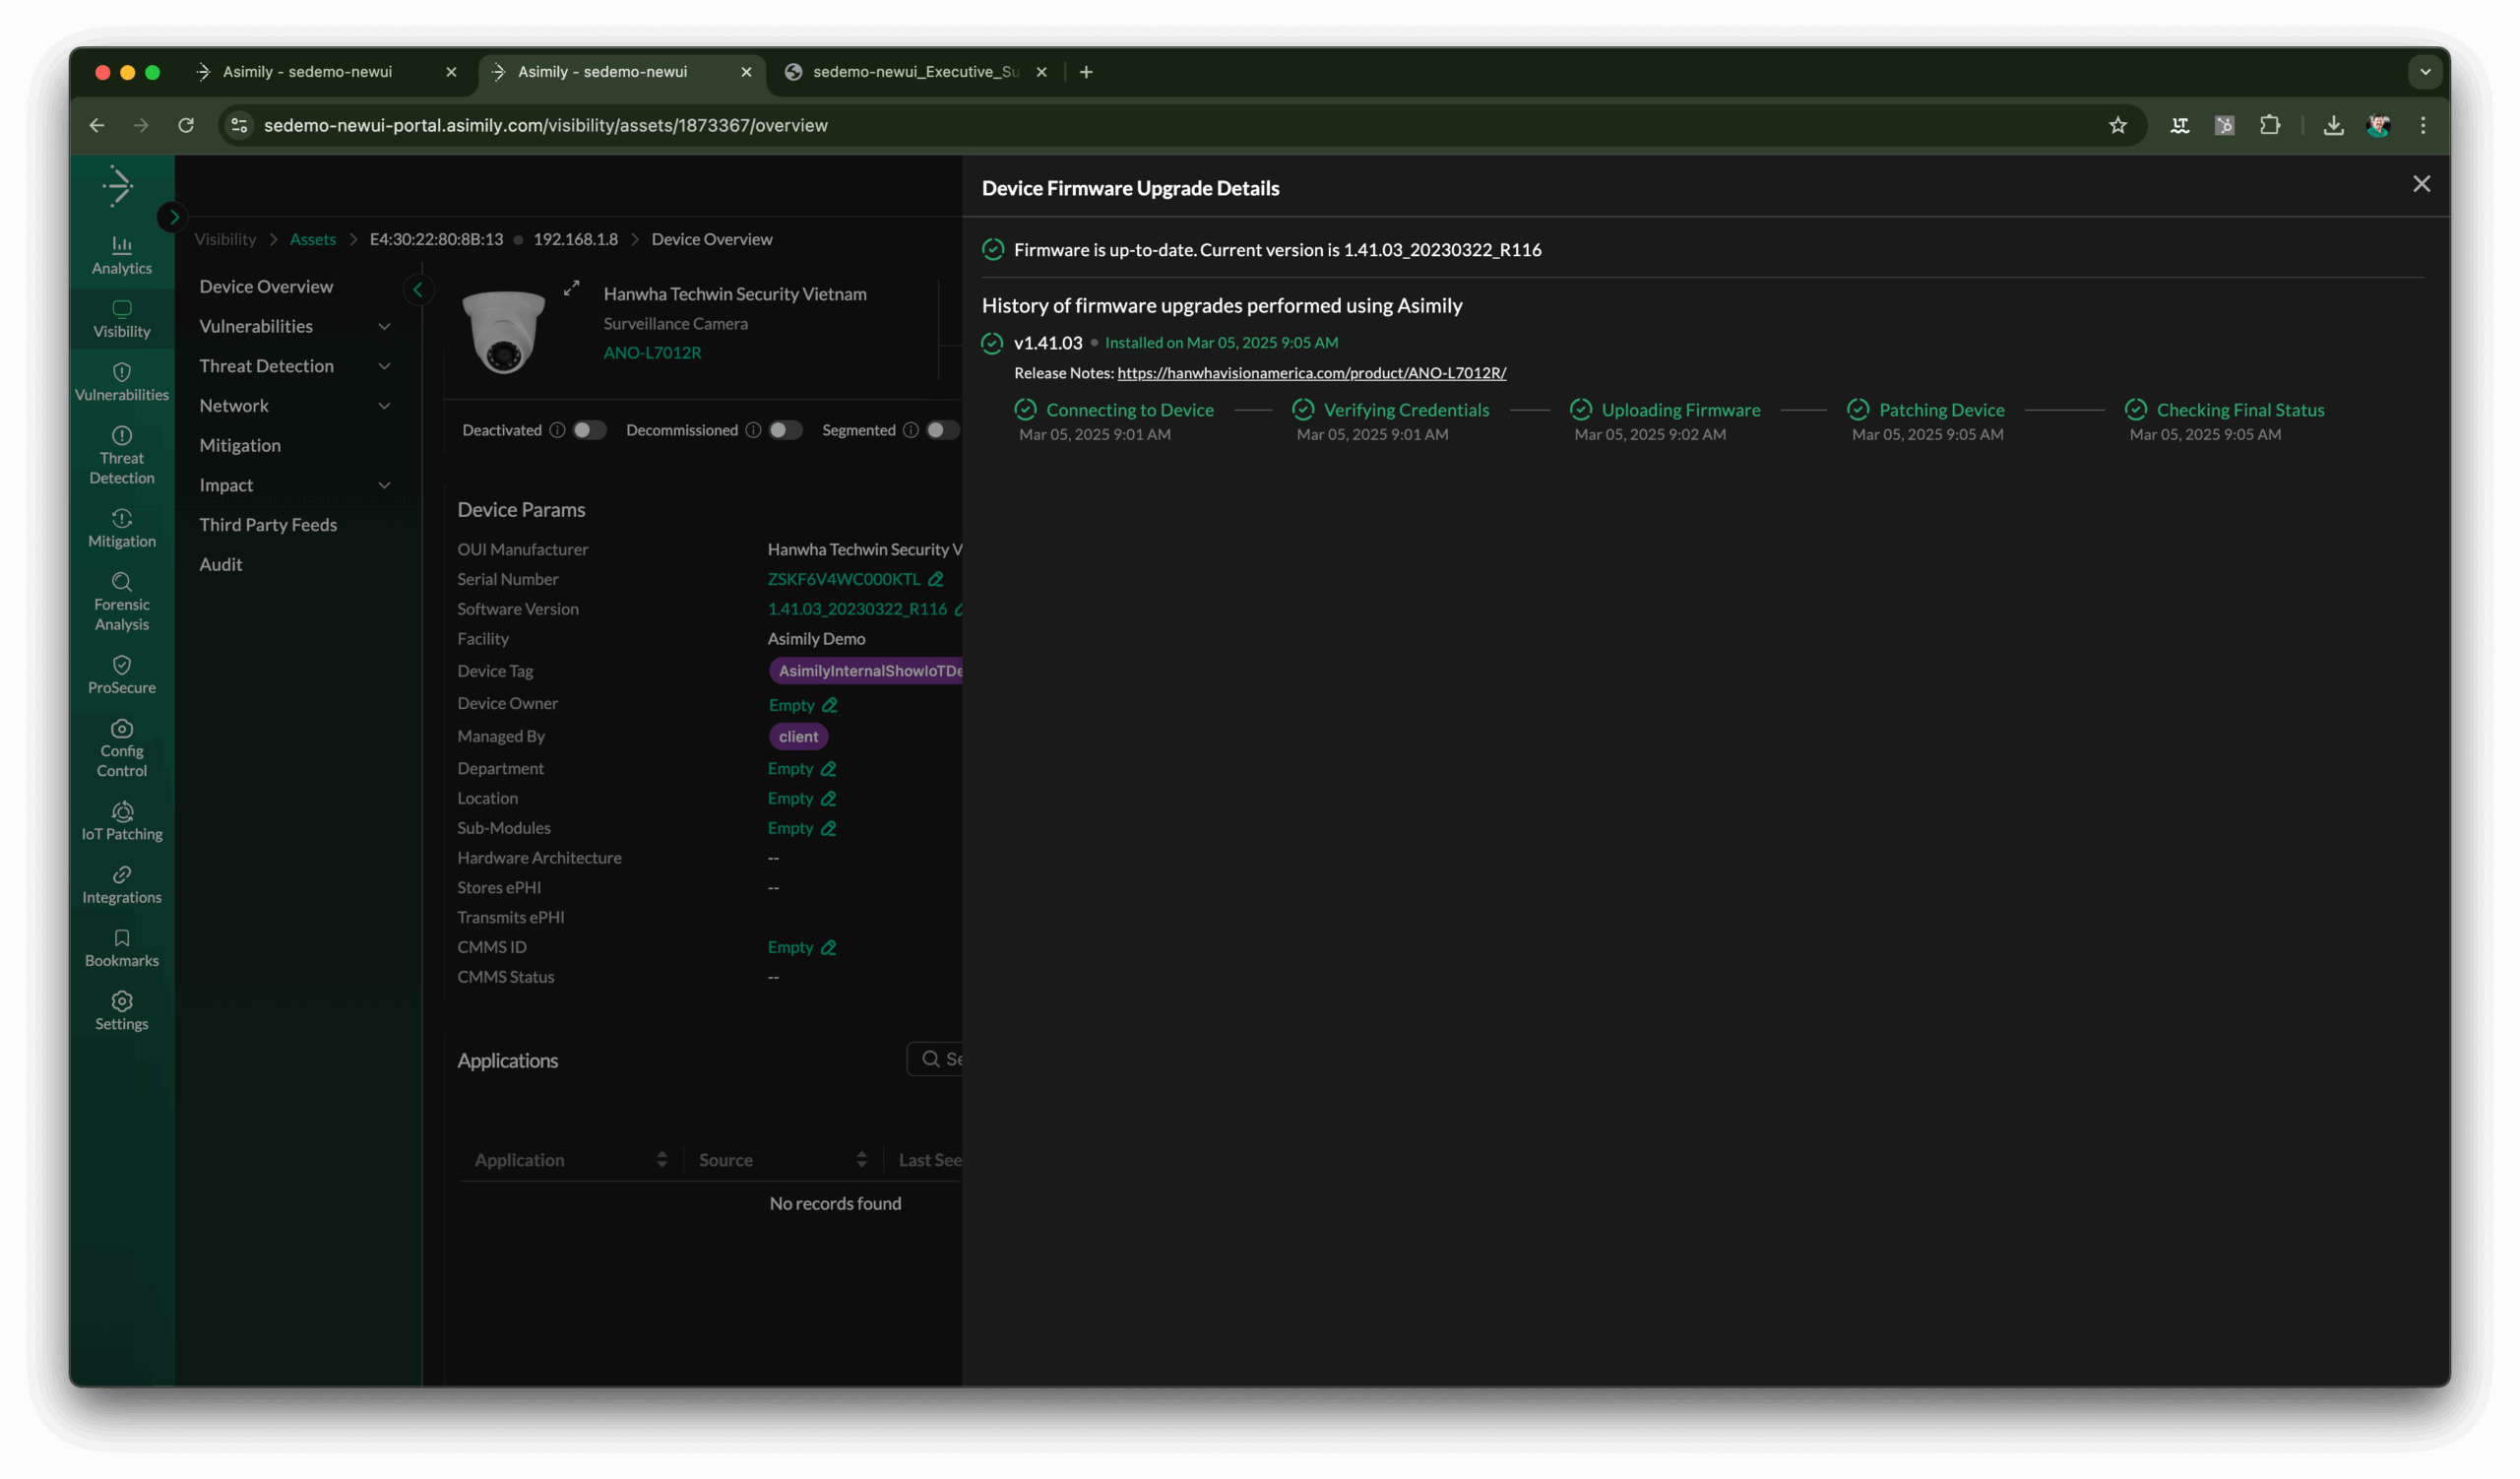Screen dimensions: 2520x1479
Task: Edit the Department field
Action: (x=828, y=769)
